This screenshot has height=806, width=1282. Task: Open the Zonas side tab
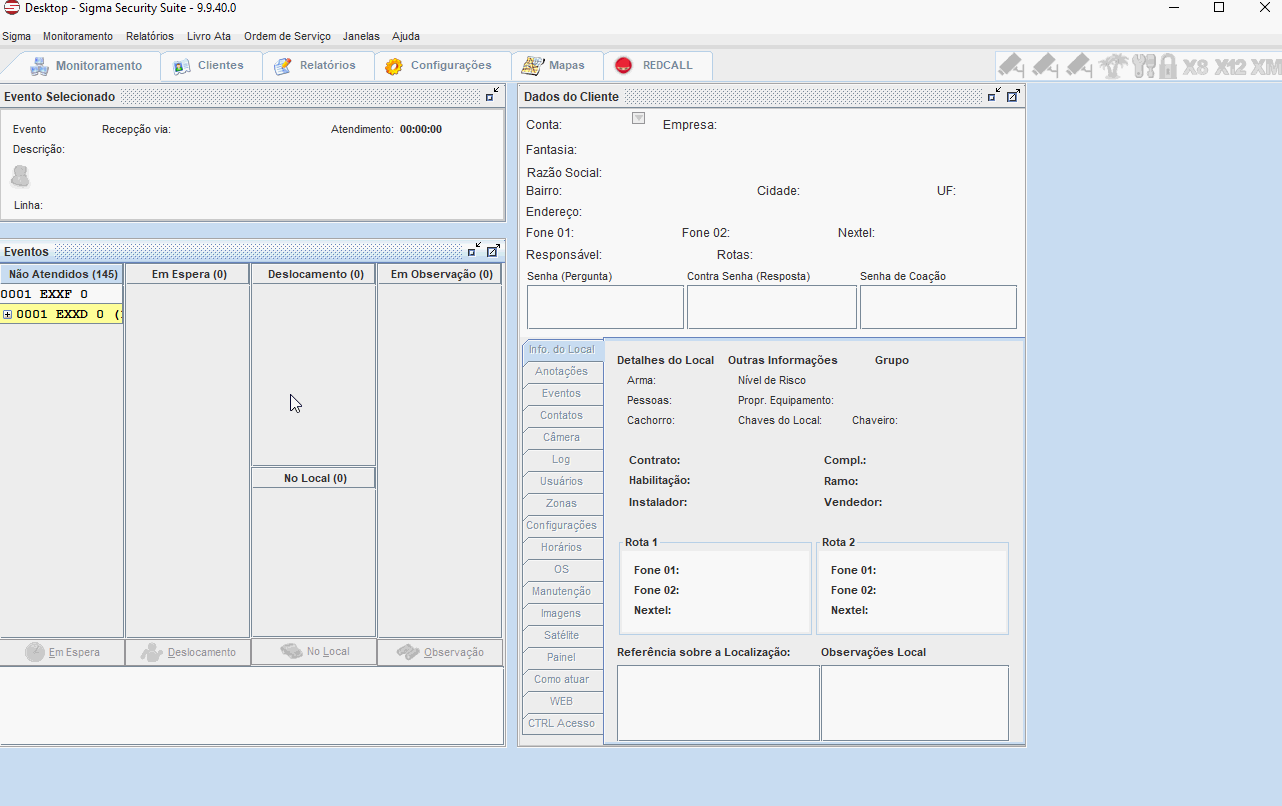pyautogui.click(x=562, y=503)
